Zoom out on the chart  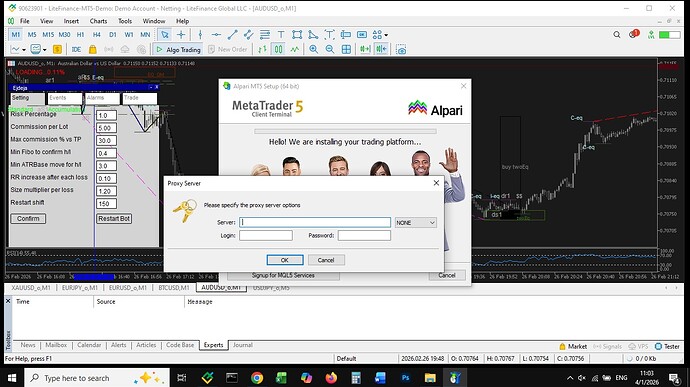330,49
